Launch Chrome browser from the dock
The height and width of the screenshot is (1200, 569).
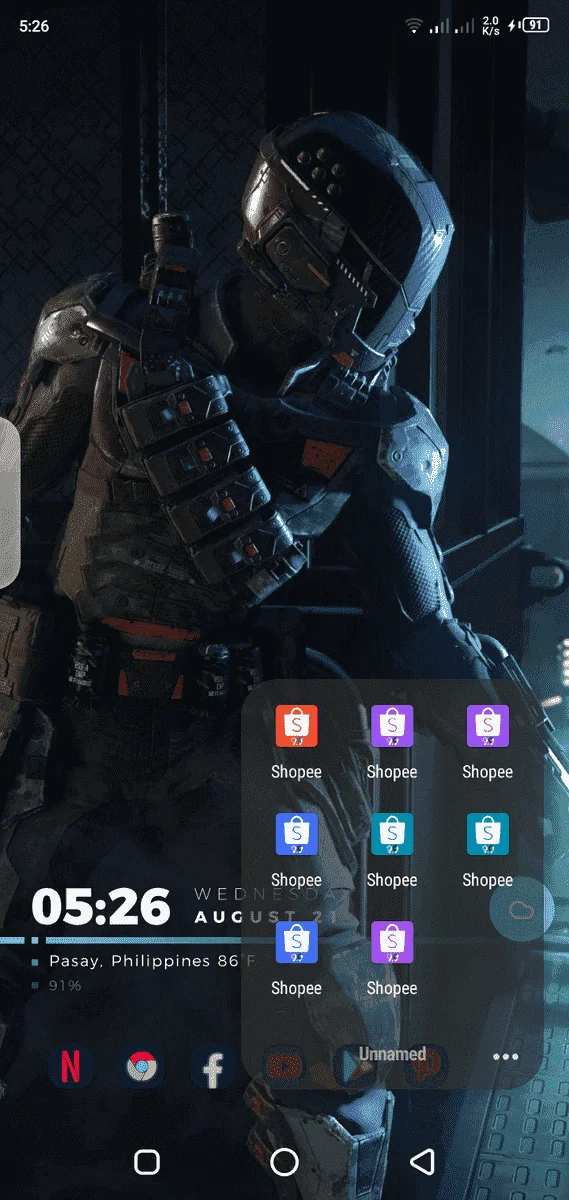pyautogui.click(x=142, y=1068)
